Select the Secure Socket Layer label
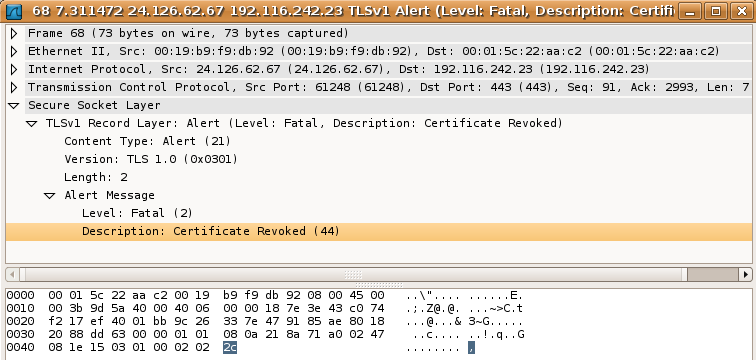Screen dimensions: 756x360 point(94,105)
